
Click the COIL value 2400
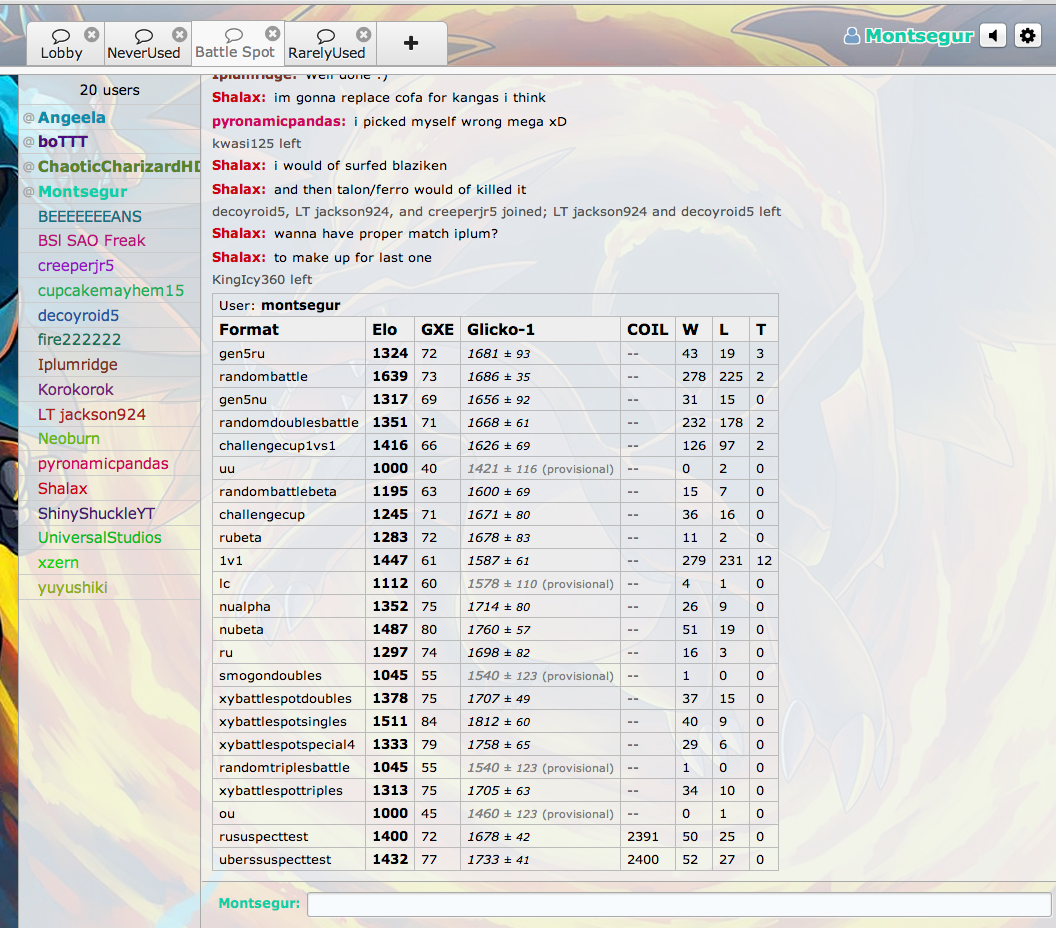click(x=642, y=860)
